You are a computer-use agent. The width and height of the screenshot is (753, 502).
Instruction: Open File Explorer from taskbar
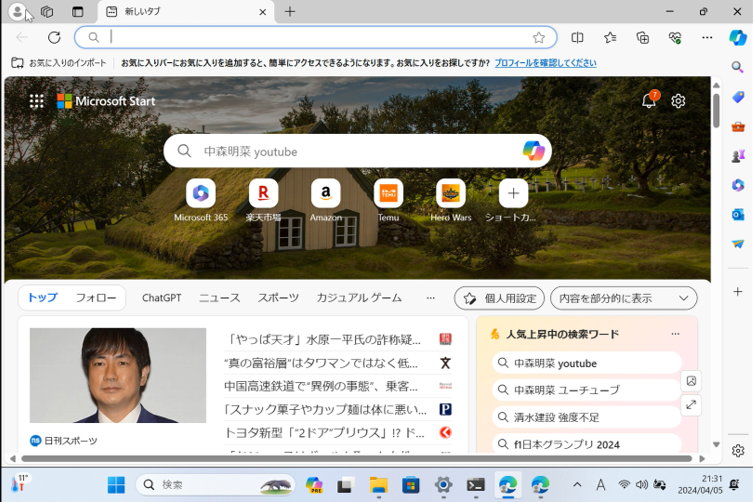[378, 485]
